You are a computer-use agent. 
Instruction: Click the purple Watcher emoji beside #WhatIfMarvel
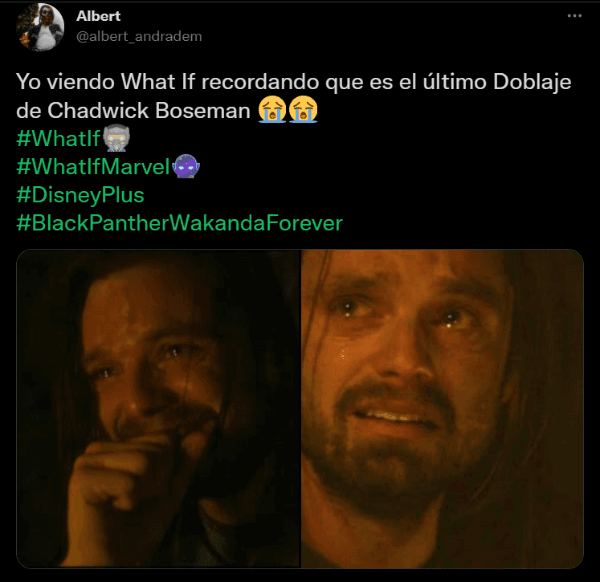[x=186, y=166]
